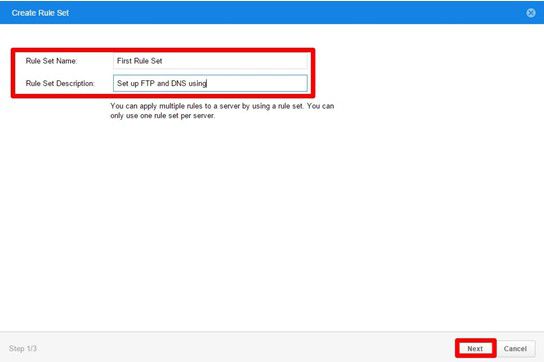Click the multiple rules help text
The image size is (544, 362).
222,111
